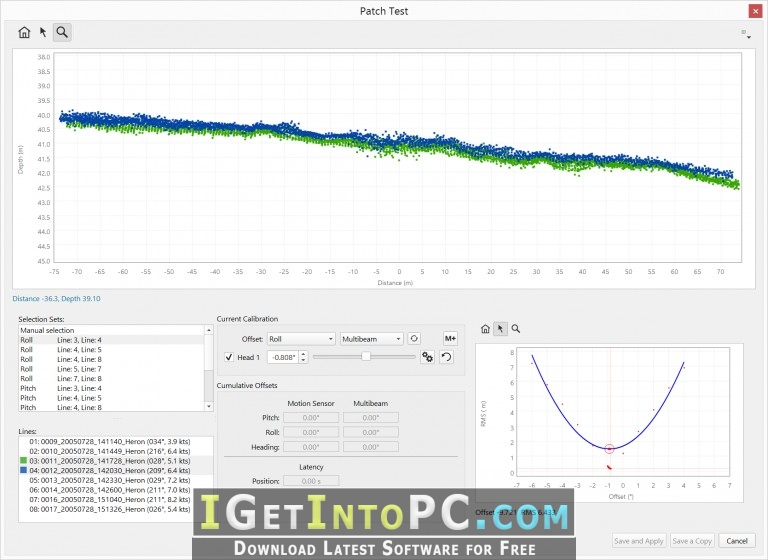Click the M+ button
Viewport: 768px width, 560px height.
(x=450, y=339)
